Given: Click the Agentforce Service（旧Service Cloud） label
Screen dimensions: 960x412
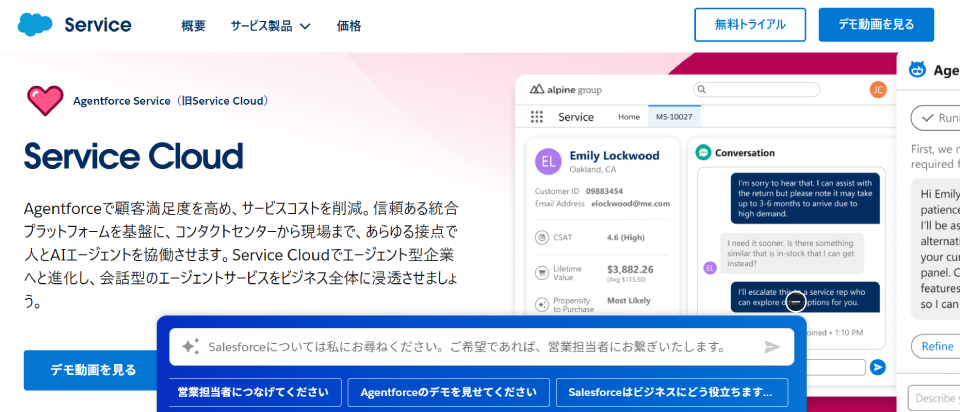Looking at the screenshot, I should click(x=171, y=101).
